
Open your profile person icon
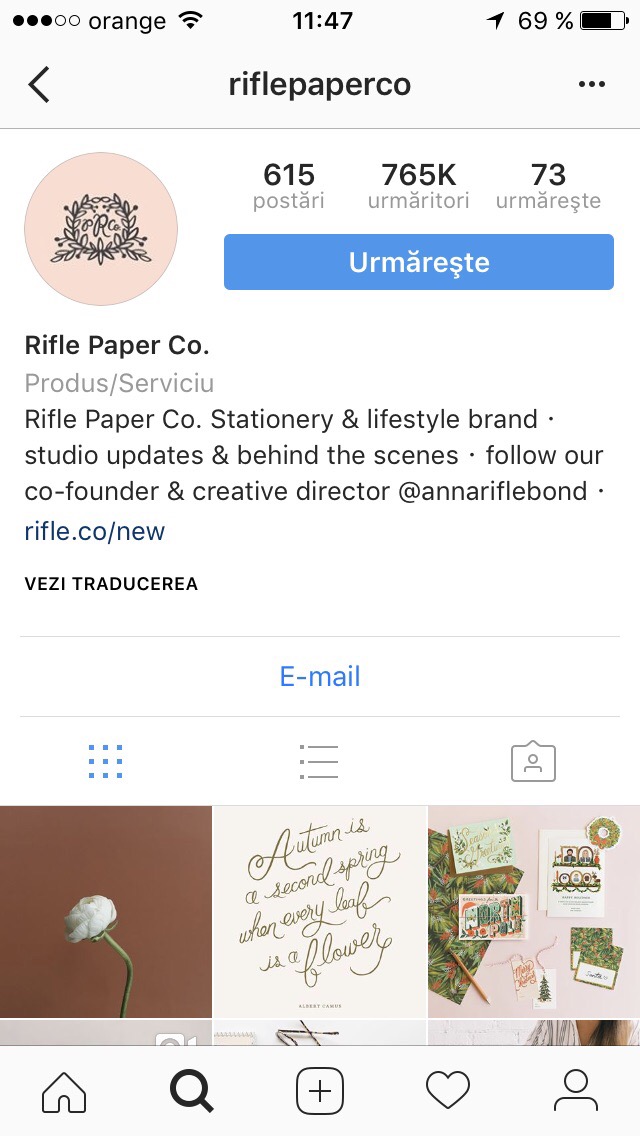point(575,1090)
